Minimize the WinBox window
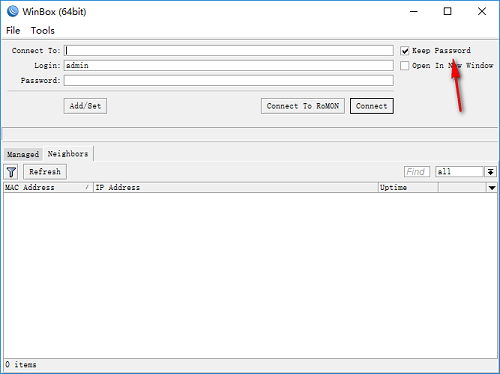This screenshot has width=500, height=374. 414,12
